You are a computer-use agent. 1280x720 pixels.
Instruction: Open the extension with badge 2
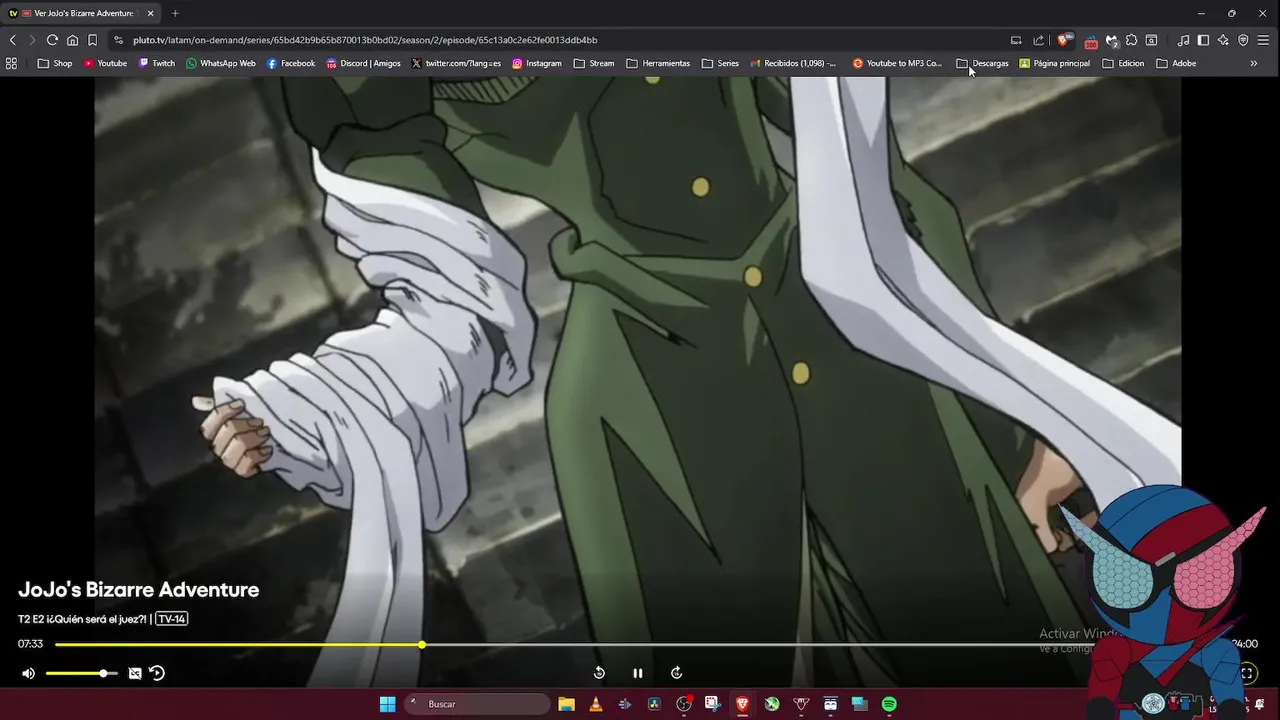pos(1111,41)
